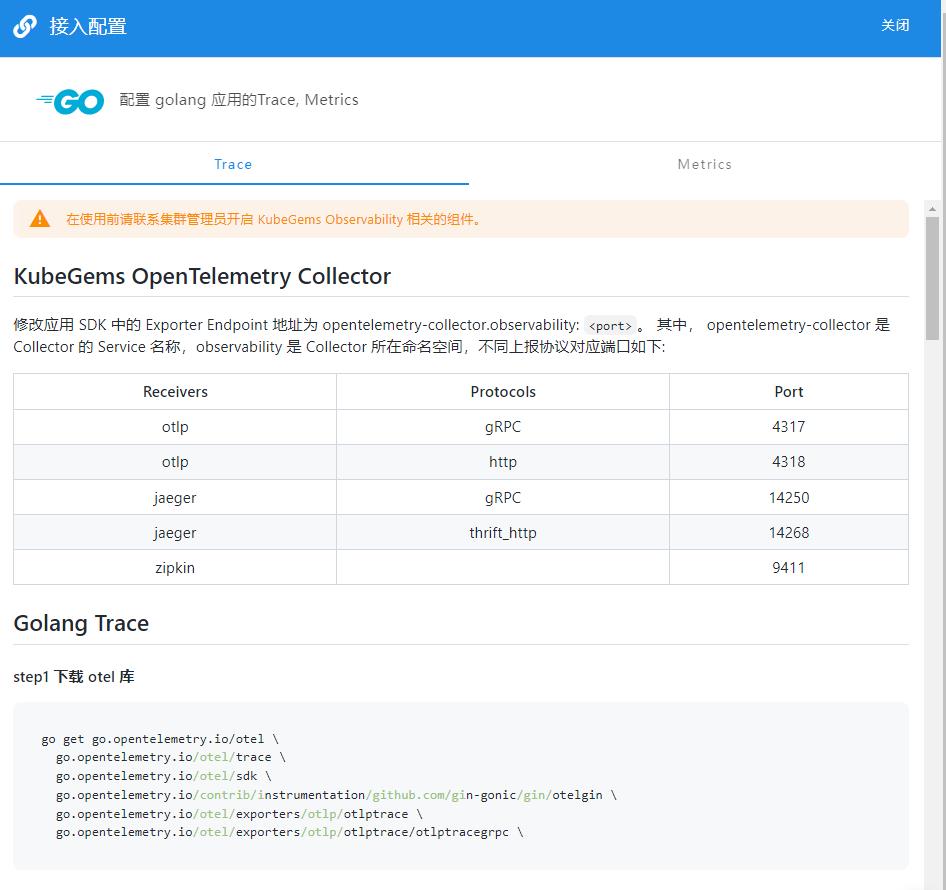The height and width of the screenshot is (890, 946).
Task: Click the jaeger cell in the 14268 row
Action: (175, 533)
